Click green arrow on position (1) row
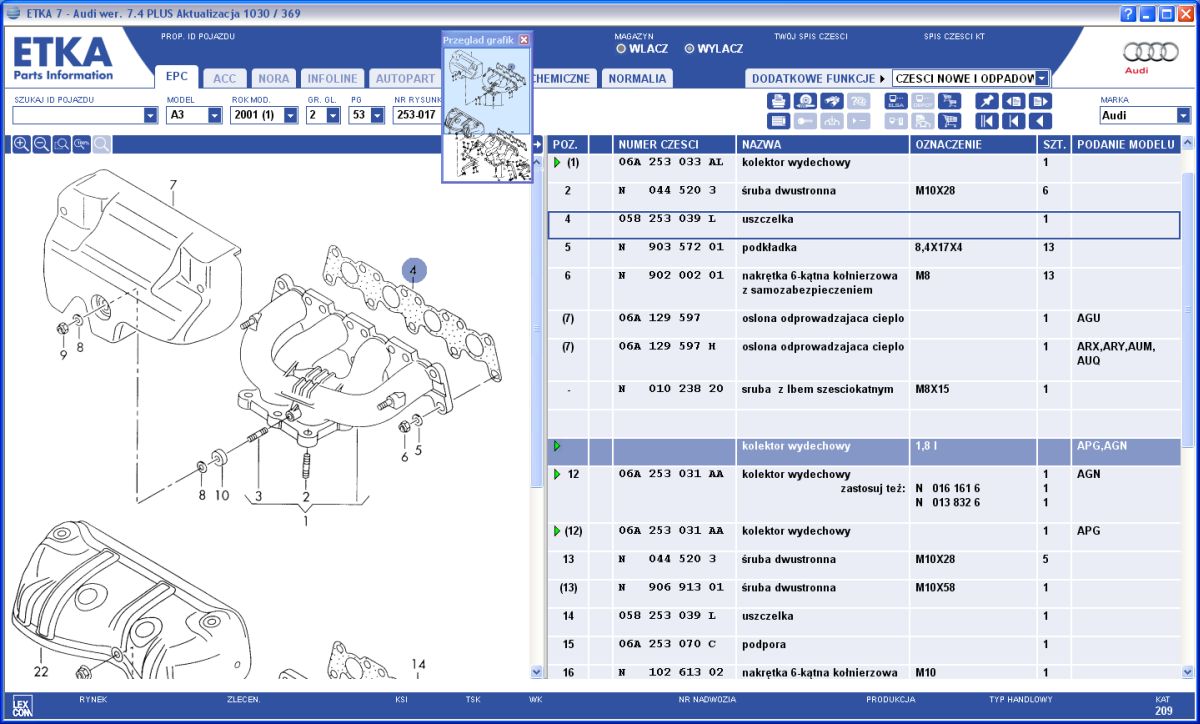 [557, 162]
